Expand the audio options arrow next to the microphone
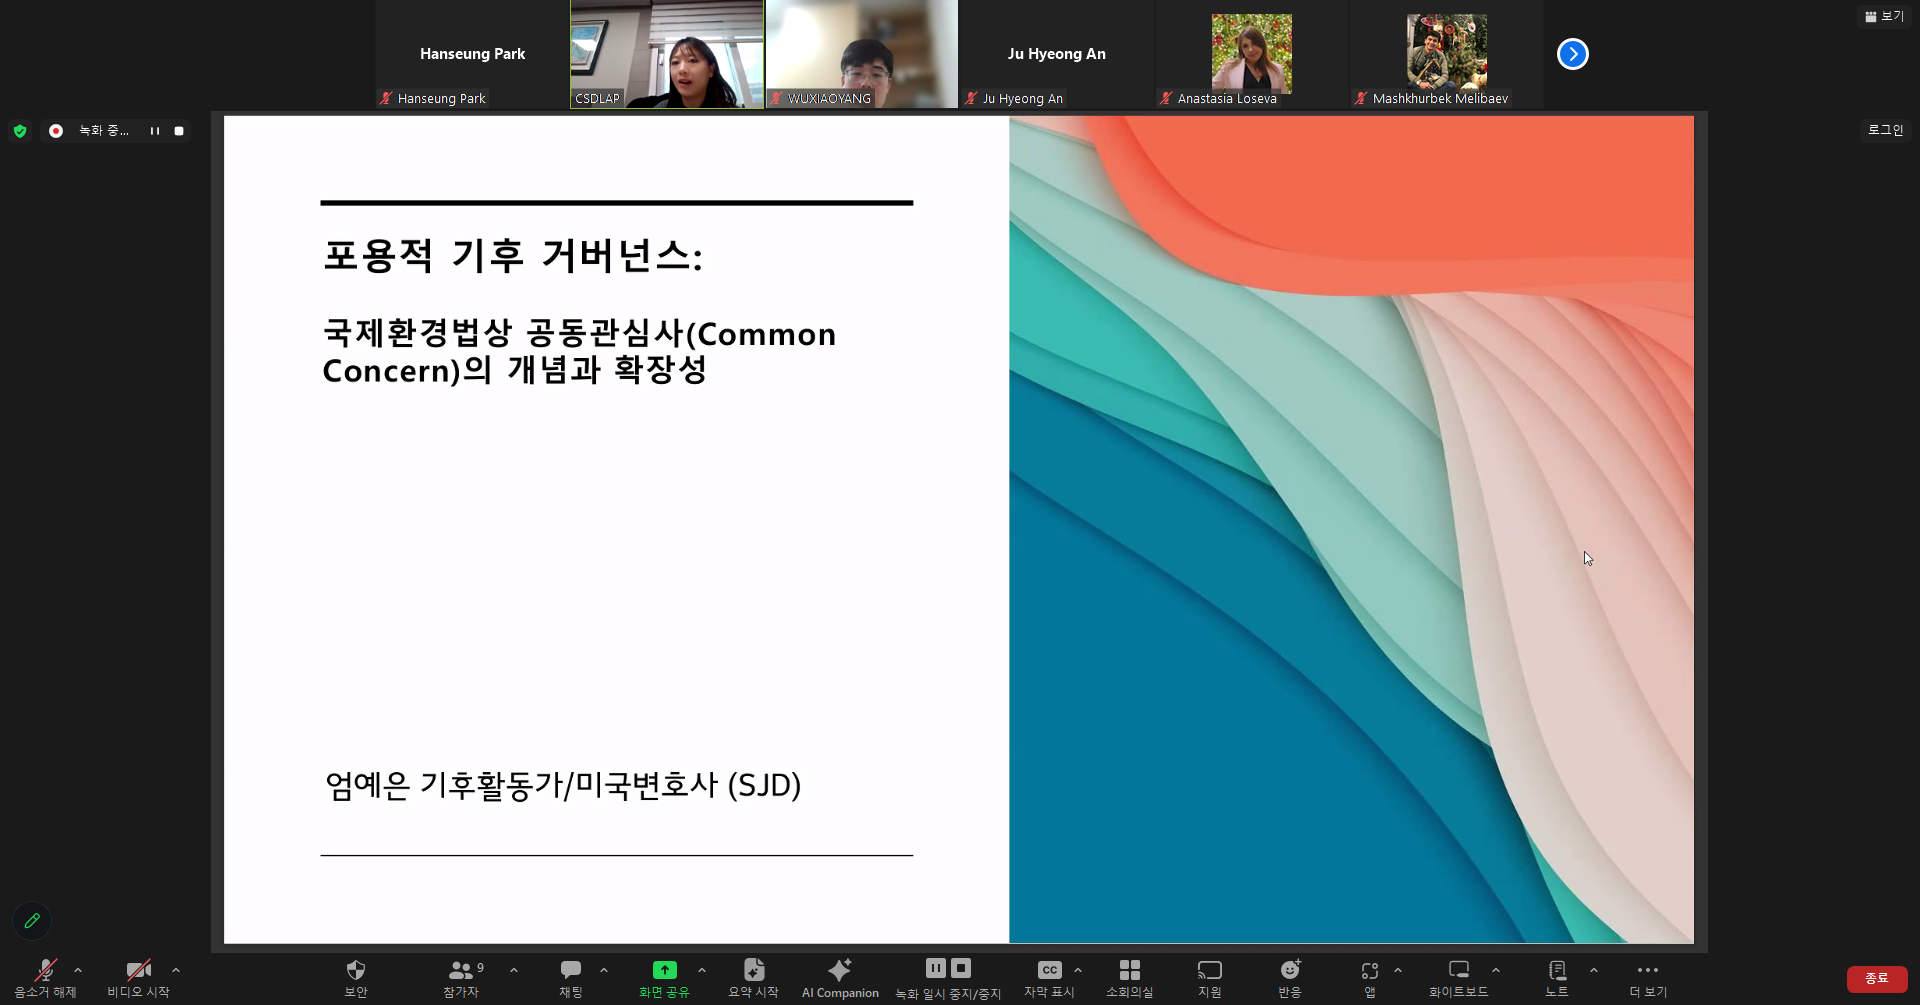 [78, 970]
